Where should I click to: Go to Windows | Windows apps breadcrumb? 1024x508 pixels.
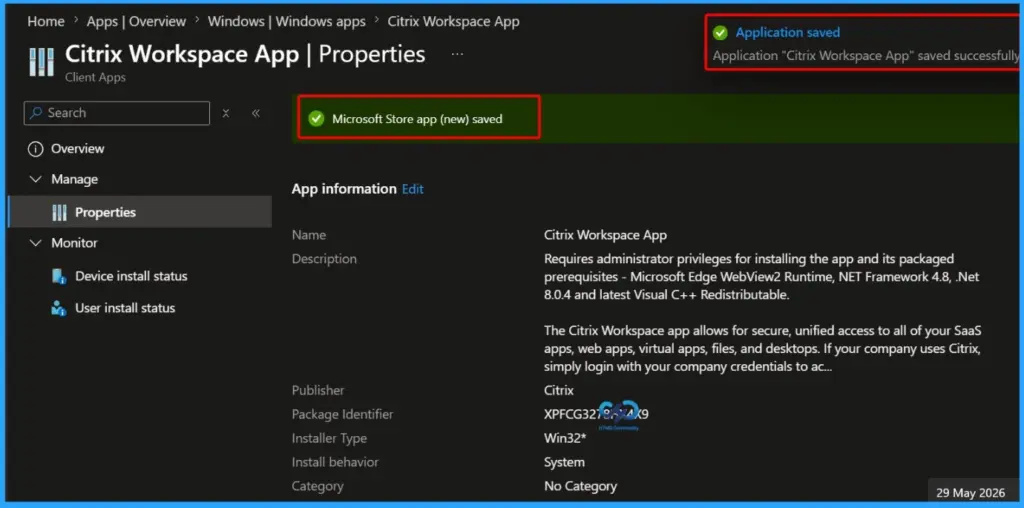[287, 22]
